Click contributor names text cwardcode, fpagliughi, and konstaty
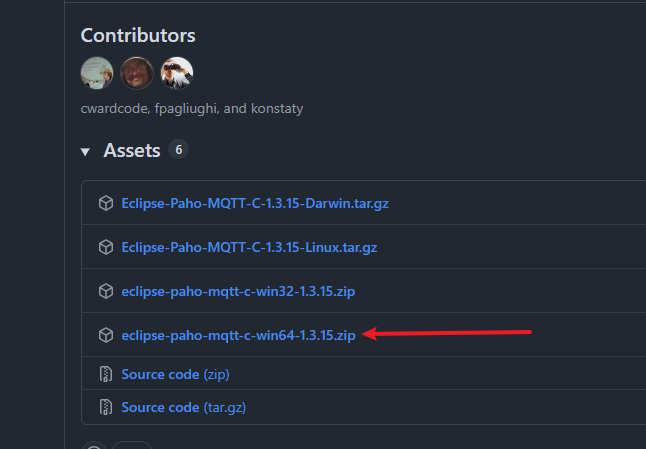Viewport: 646px width, 449px height. (192, 109)
